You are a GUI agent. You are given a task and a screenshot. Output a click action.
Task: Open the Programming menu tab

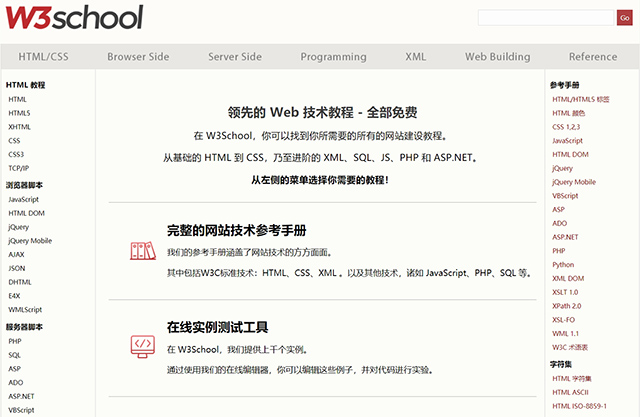point(333,57)
